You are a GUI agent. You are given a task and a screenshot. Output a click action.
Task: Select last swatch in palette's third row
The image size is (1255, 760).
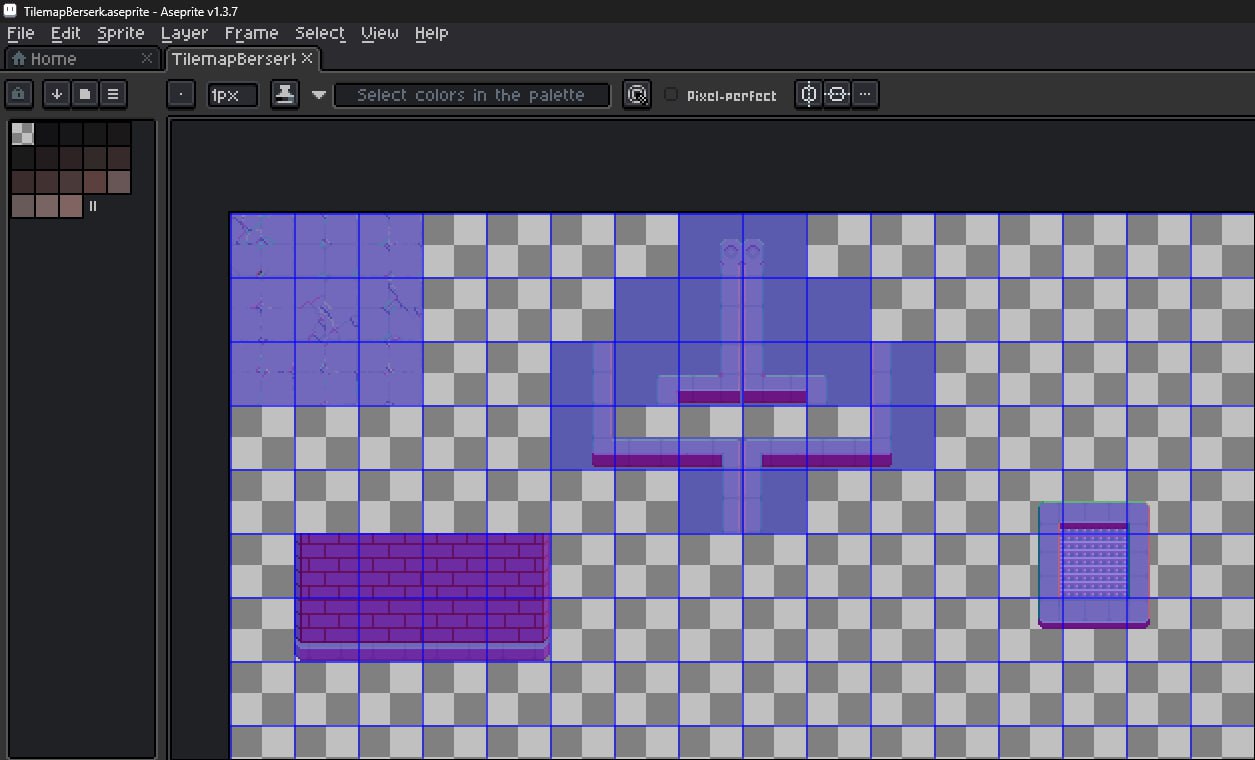pyautogui.click(x=119, y=182)
